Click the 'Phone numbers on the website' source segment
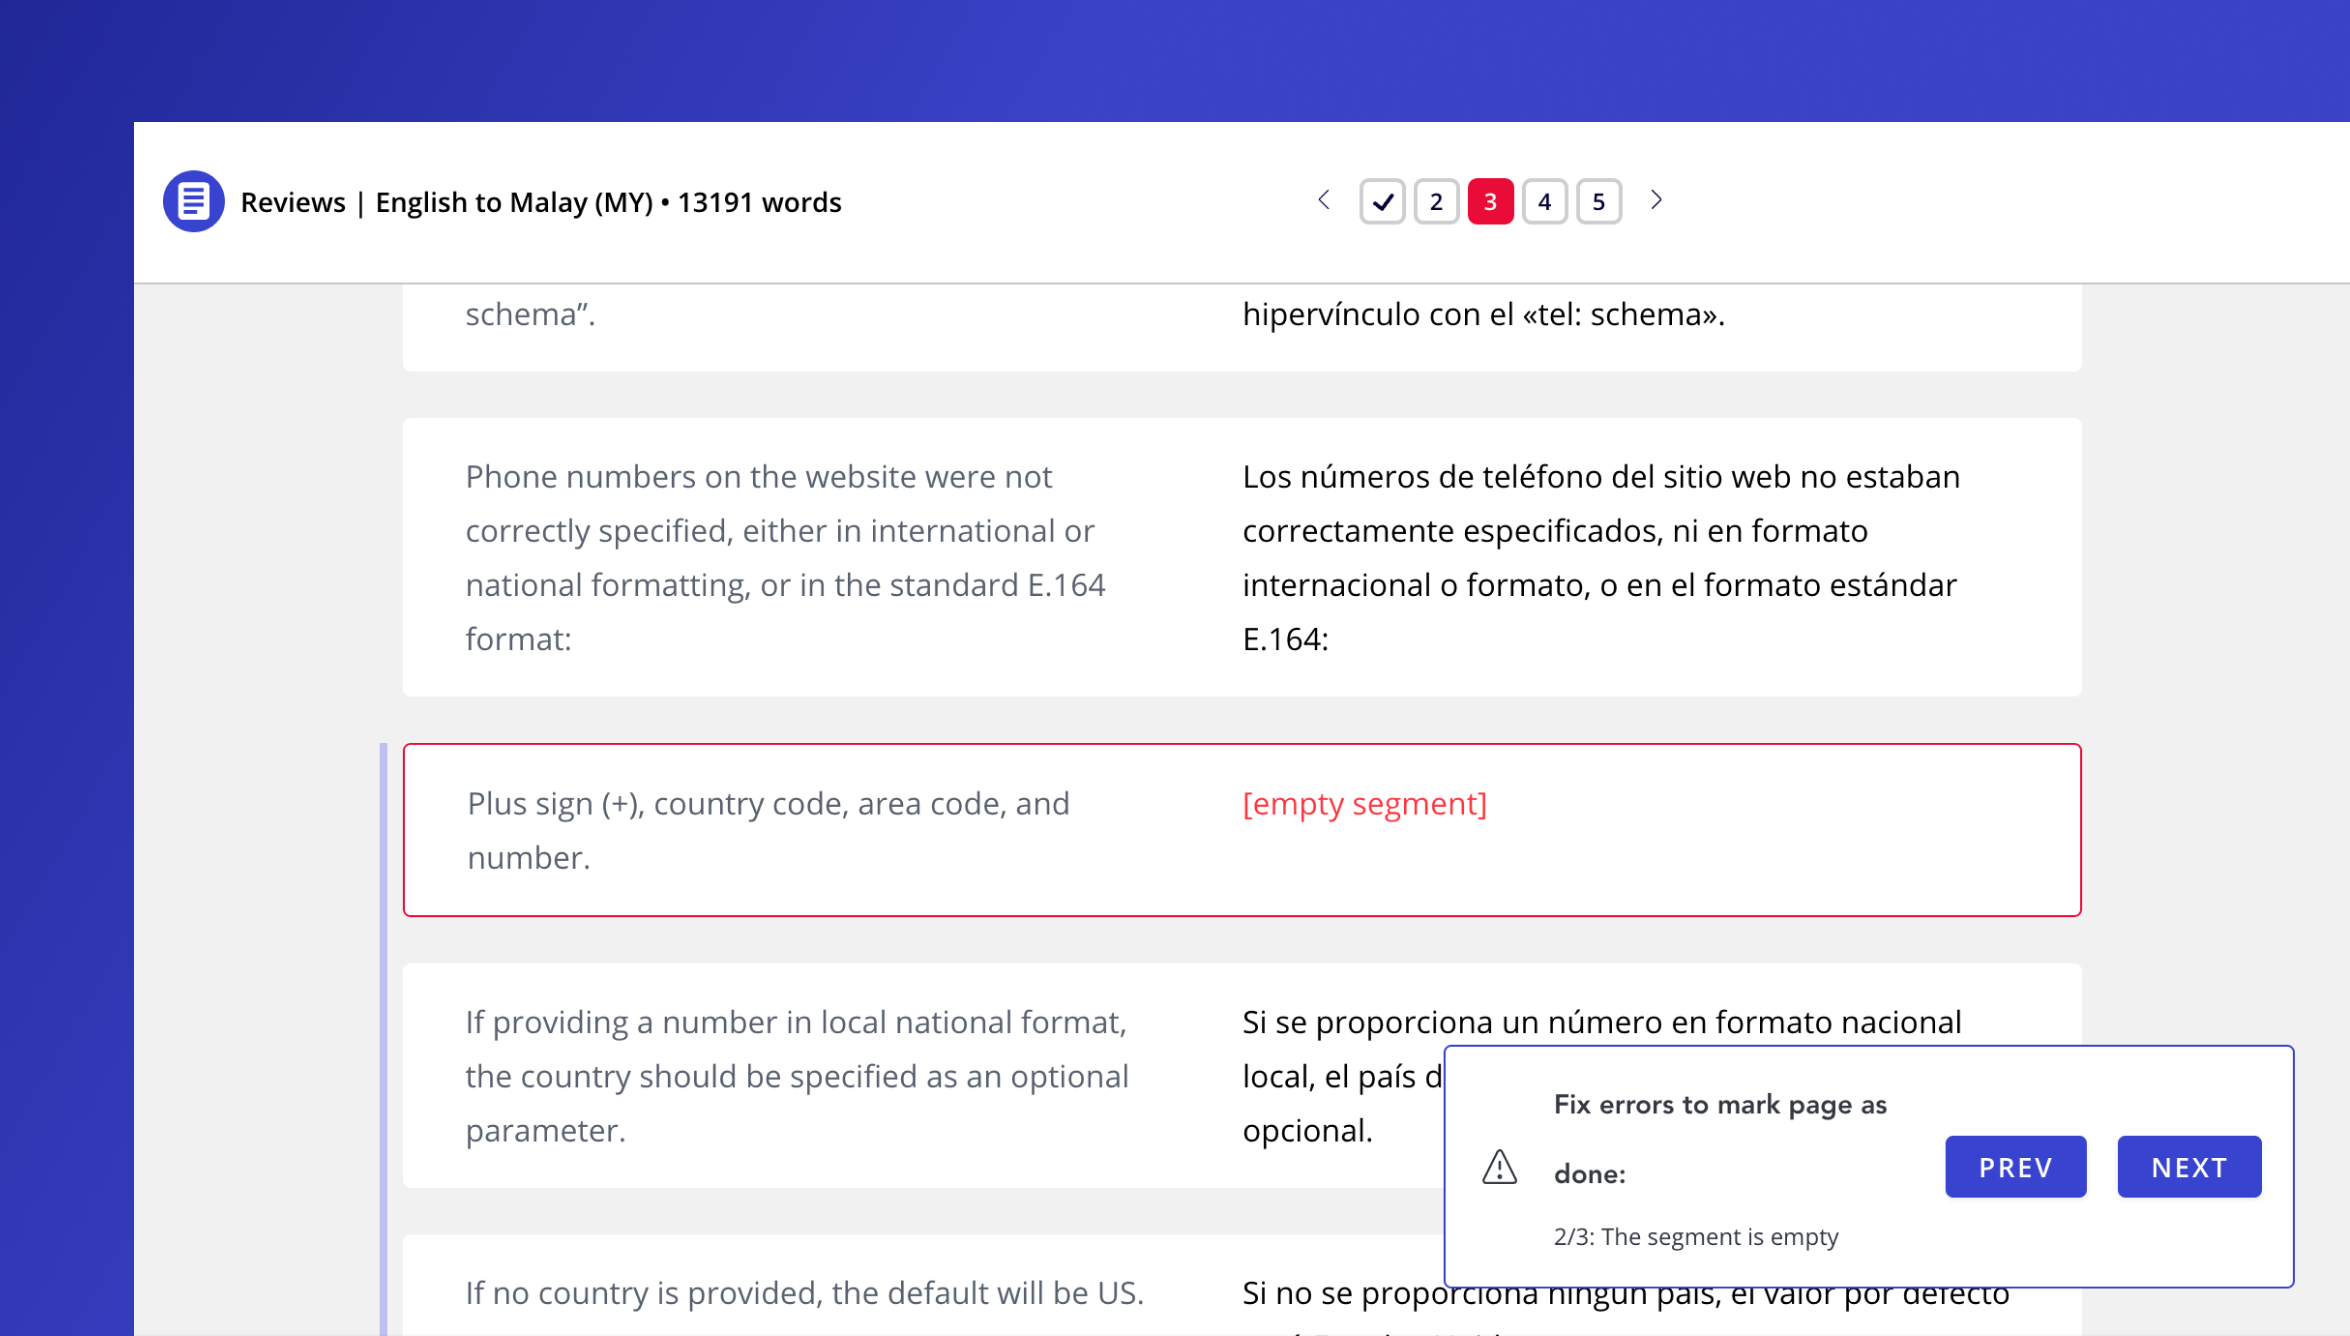The height and width of the screenshot is (1336, 2350). [x=785, y=557]
